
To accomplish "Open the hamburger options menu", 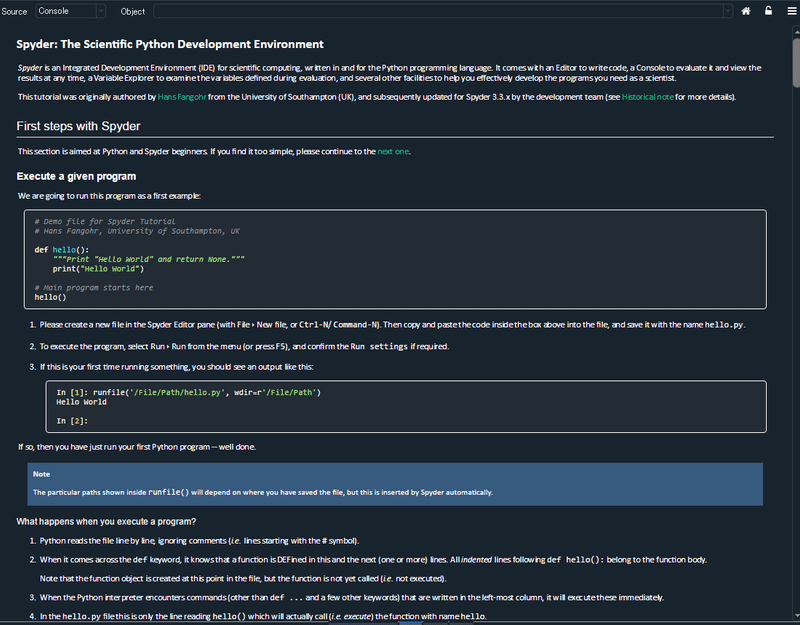I will coord(792,11).
